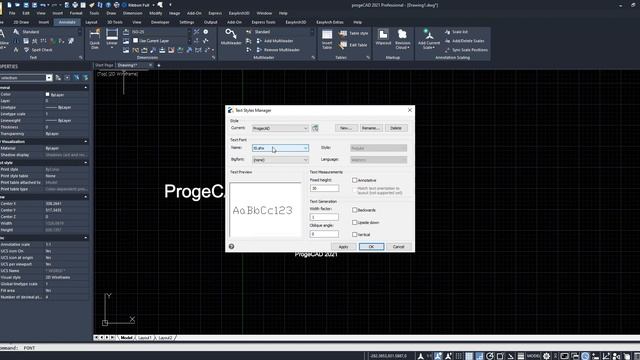This screenshot has height=360, width=640.
Task: Select the Quick Dim tool
Action: 95,39
